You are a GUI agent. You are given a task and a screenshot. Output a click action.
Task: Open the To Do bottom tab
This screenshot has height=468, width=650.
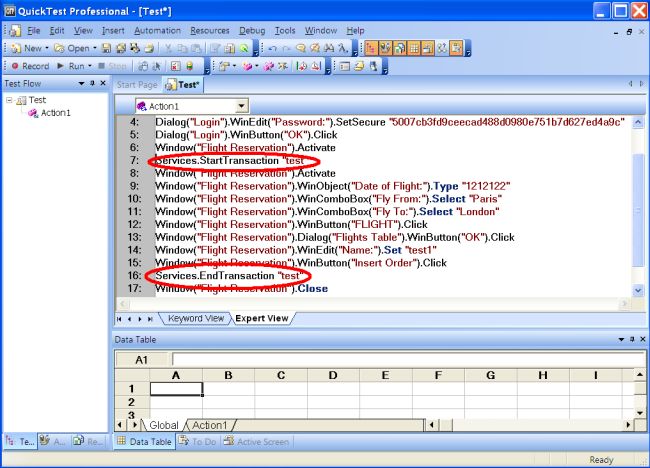198,442
